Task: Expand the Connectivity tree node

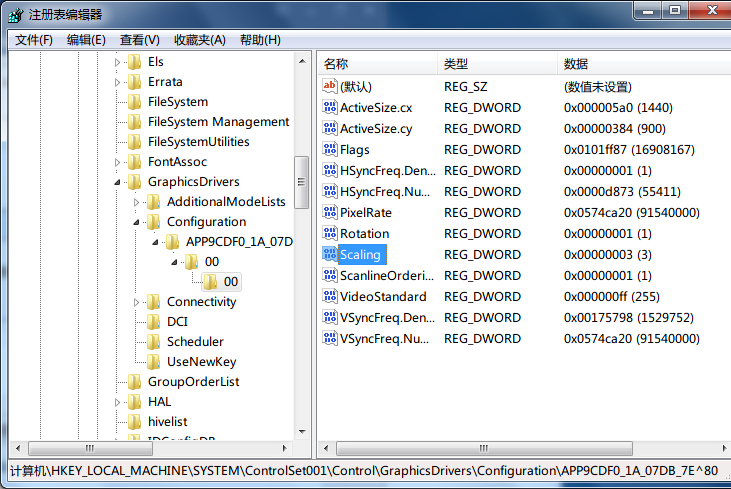Action: click(x=137, y=302)
